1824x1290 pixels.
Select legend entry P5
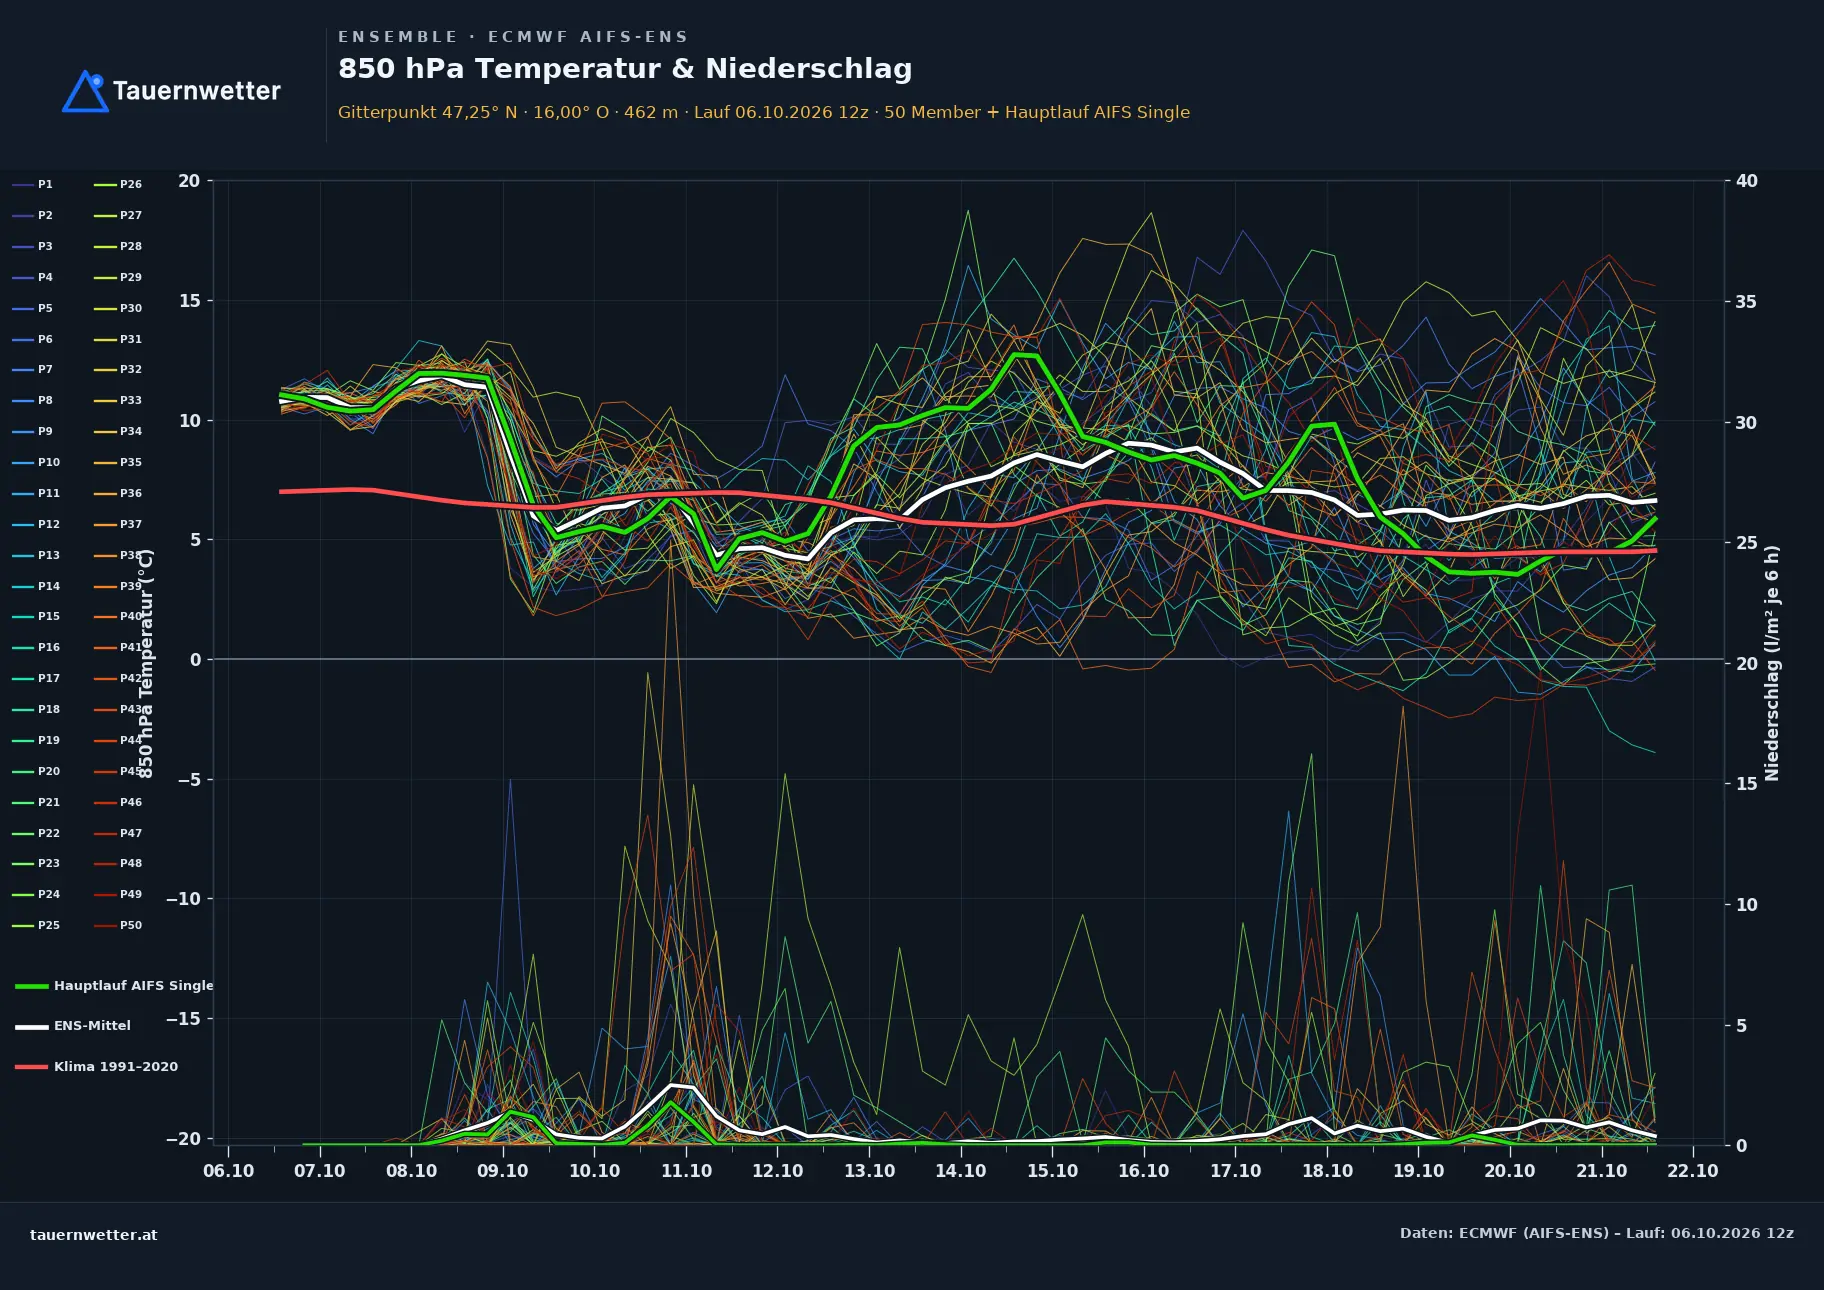point(33,308)
